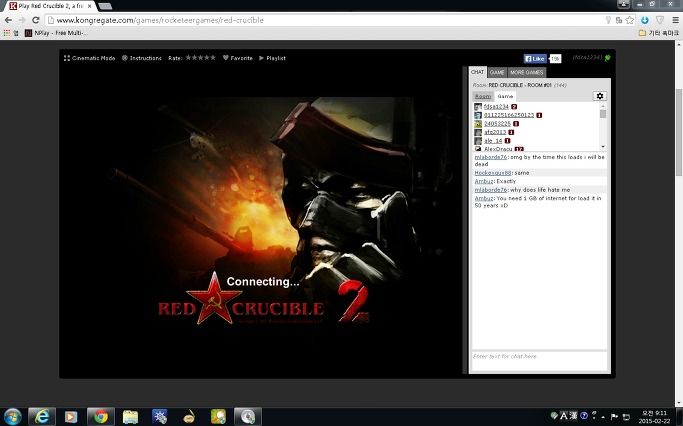This screenshot has width=683, height=426.
Task: Open Action Center flag icon in tray
Action: pos(614,417)
